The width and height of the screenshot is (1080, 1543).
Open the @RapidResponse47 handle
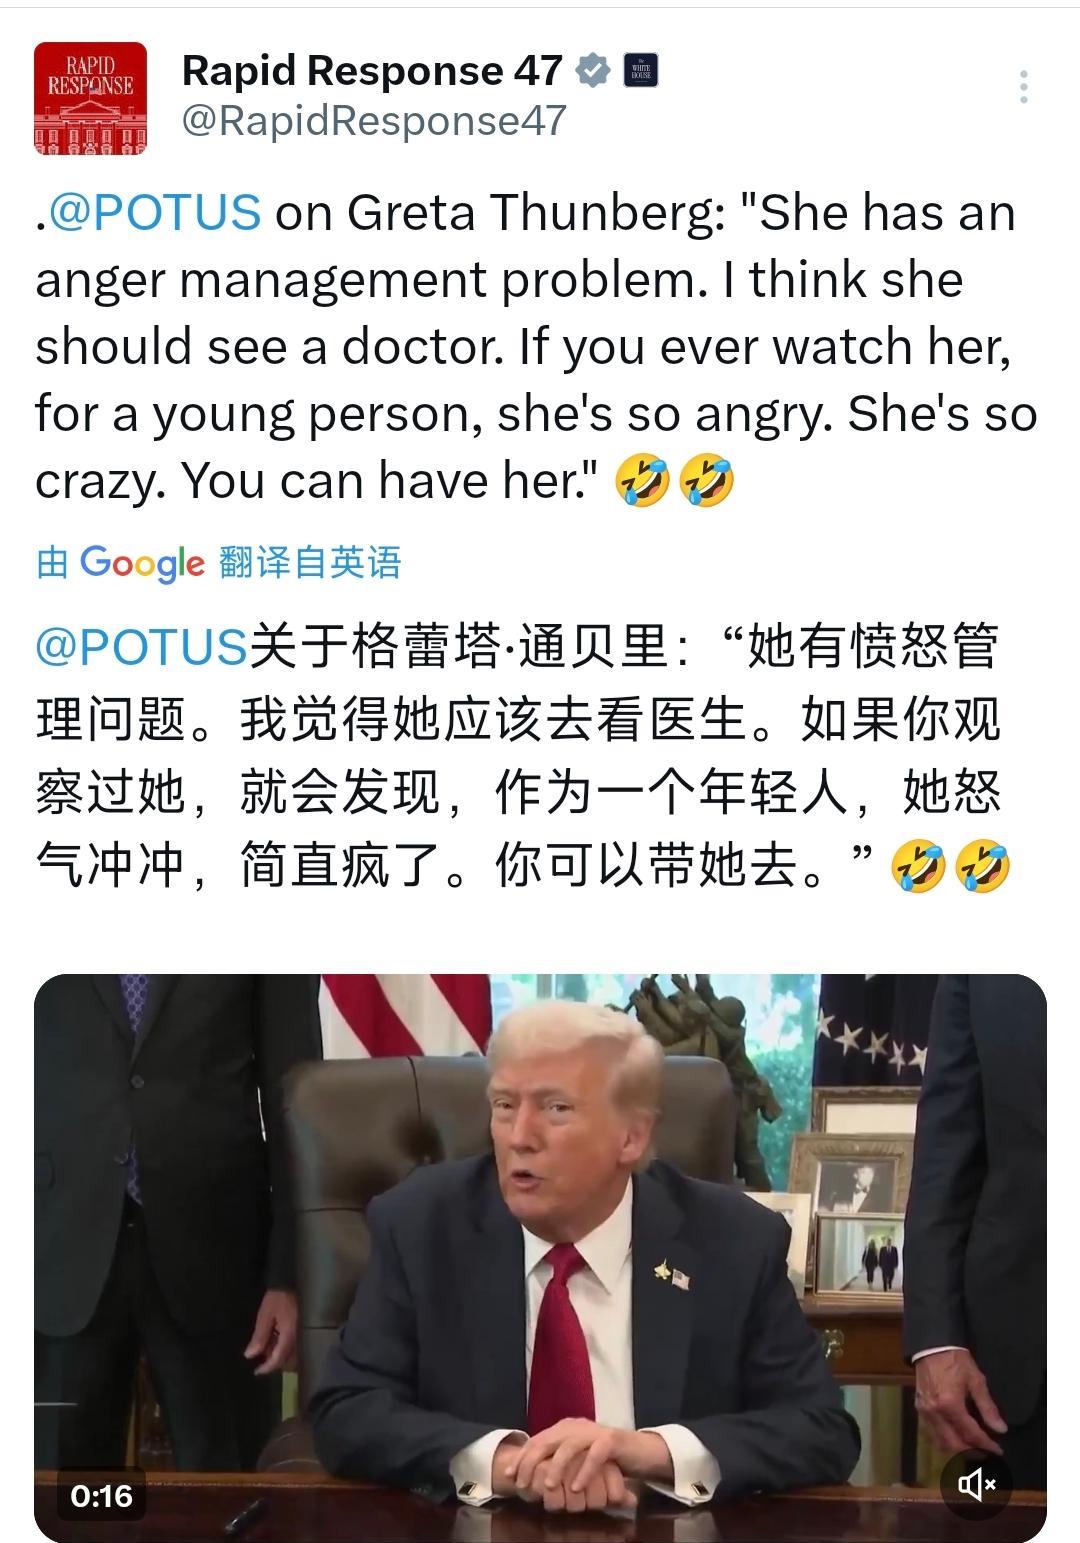374,120
